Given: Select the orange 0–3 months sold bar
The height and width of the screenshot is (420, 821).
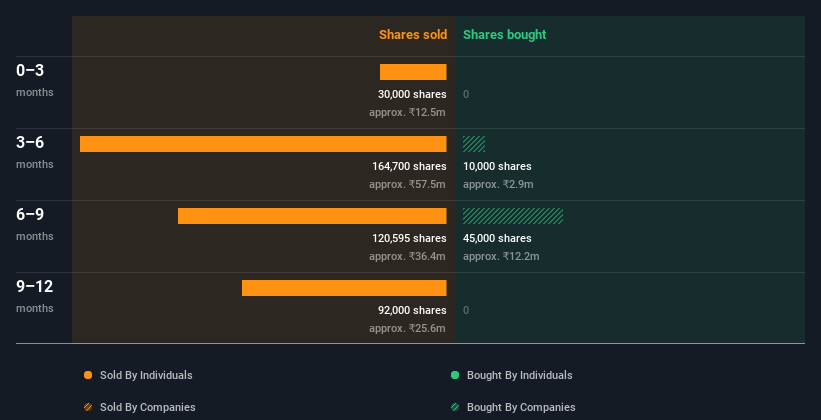Looking at the screenshot, I should (413, 72).
